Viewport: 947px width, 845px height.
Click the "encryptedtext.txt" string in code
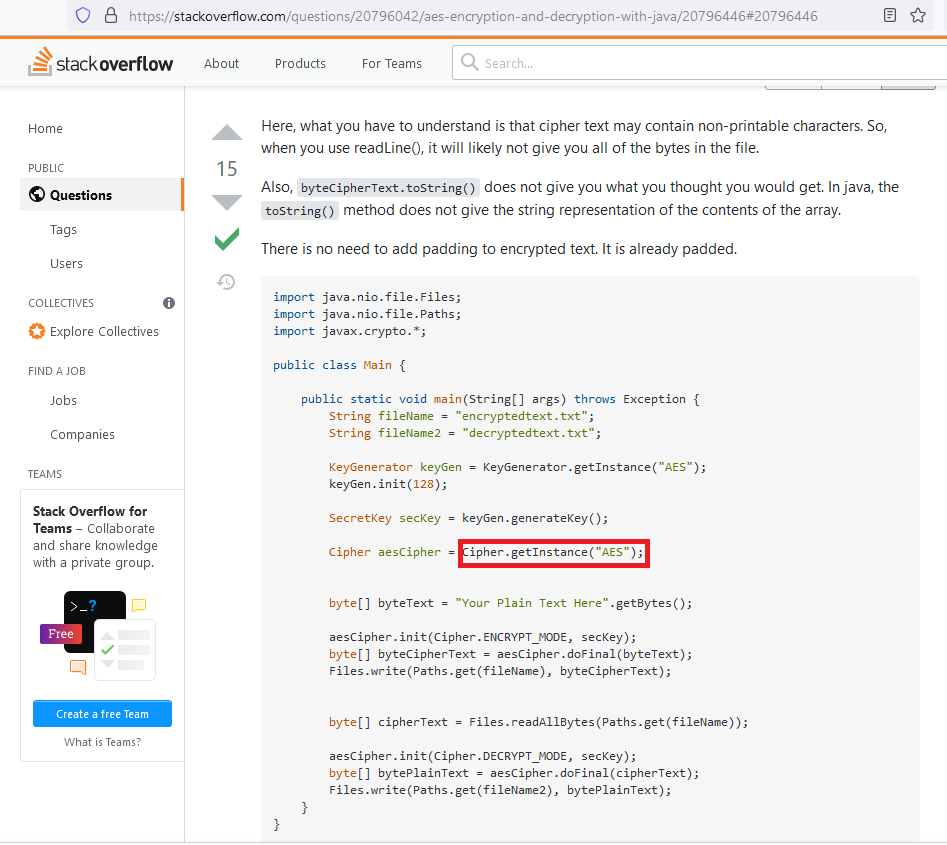pyautogui.click(x=521, y=416)
